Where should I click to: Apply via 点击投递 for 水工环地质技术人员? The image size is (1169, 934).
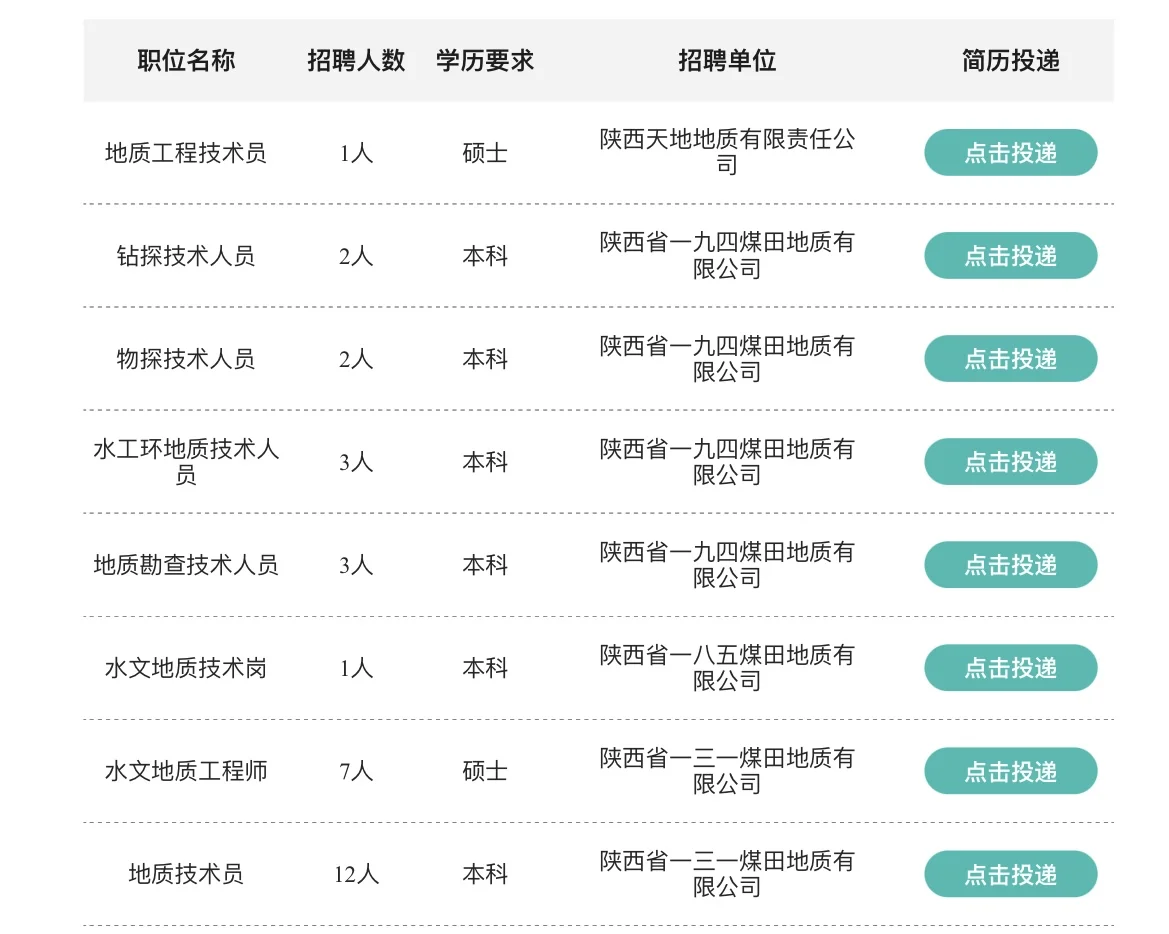tap(1010, 462)
